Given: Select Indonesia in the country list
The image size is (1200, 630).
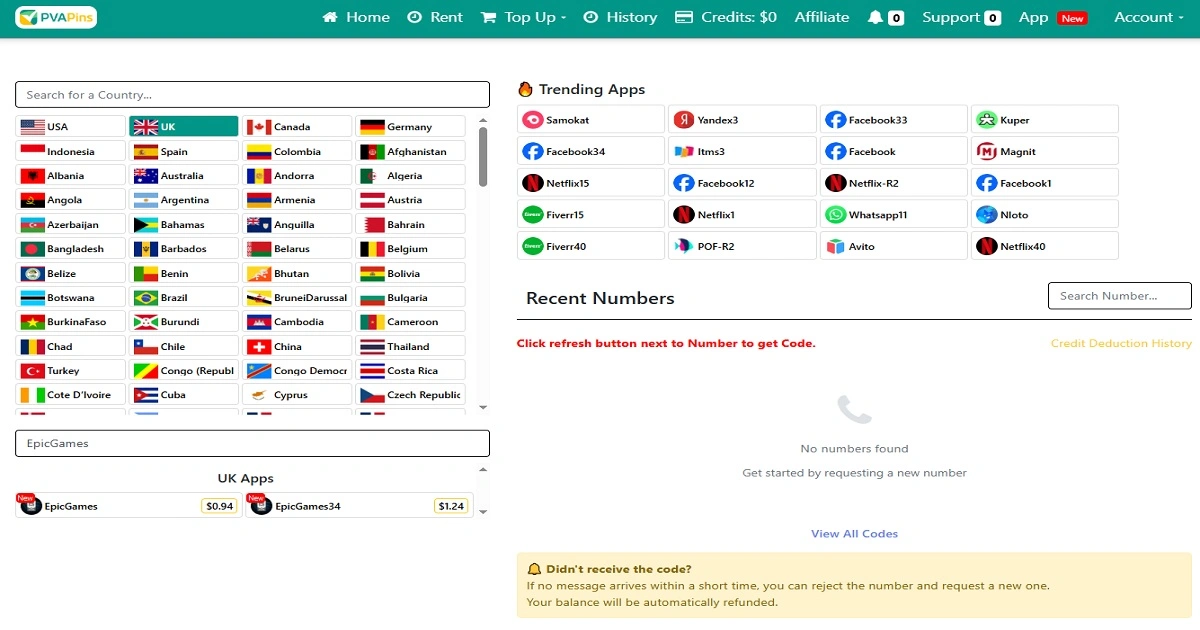Looking at the screenshot, I should tap(71, 151).
